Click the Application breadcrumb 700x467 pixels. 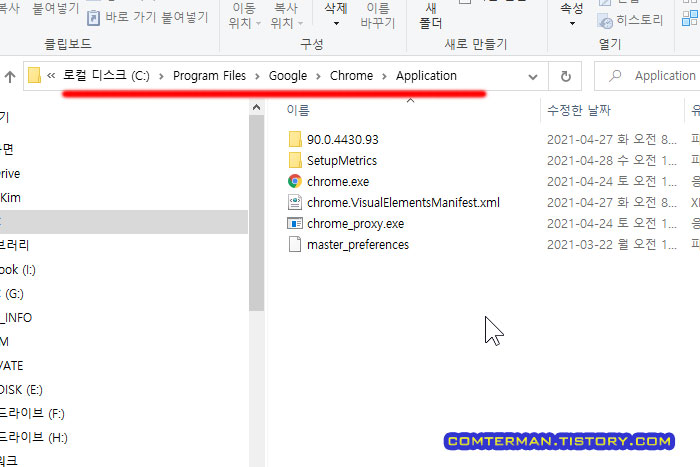426,75
